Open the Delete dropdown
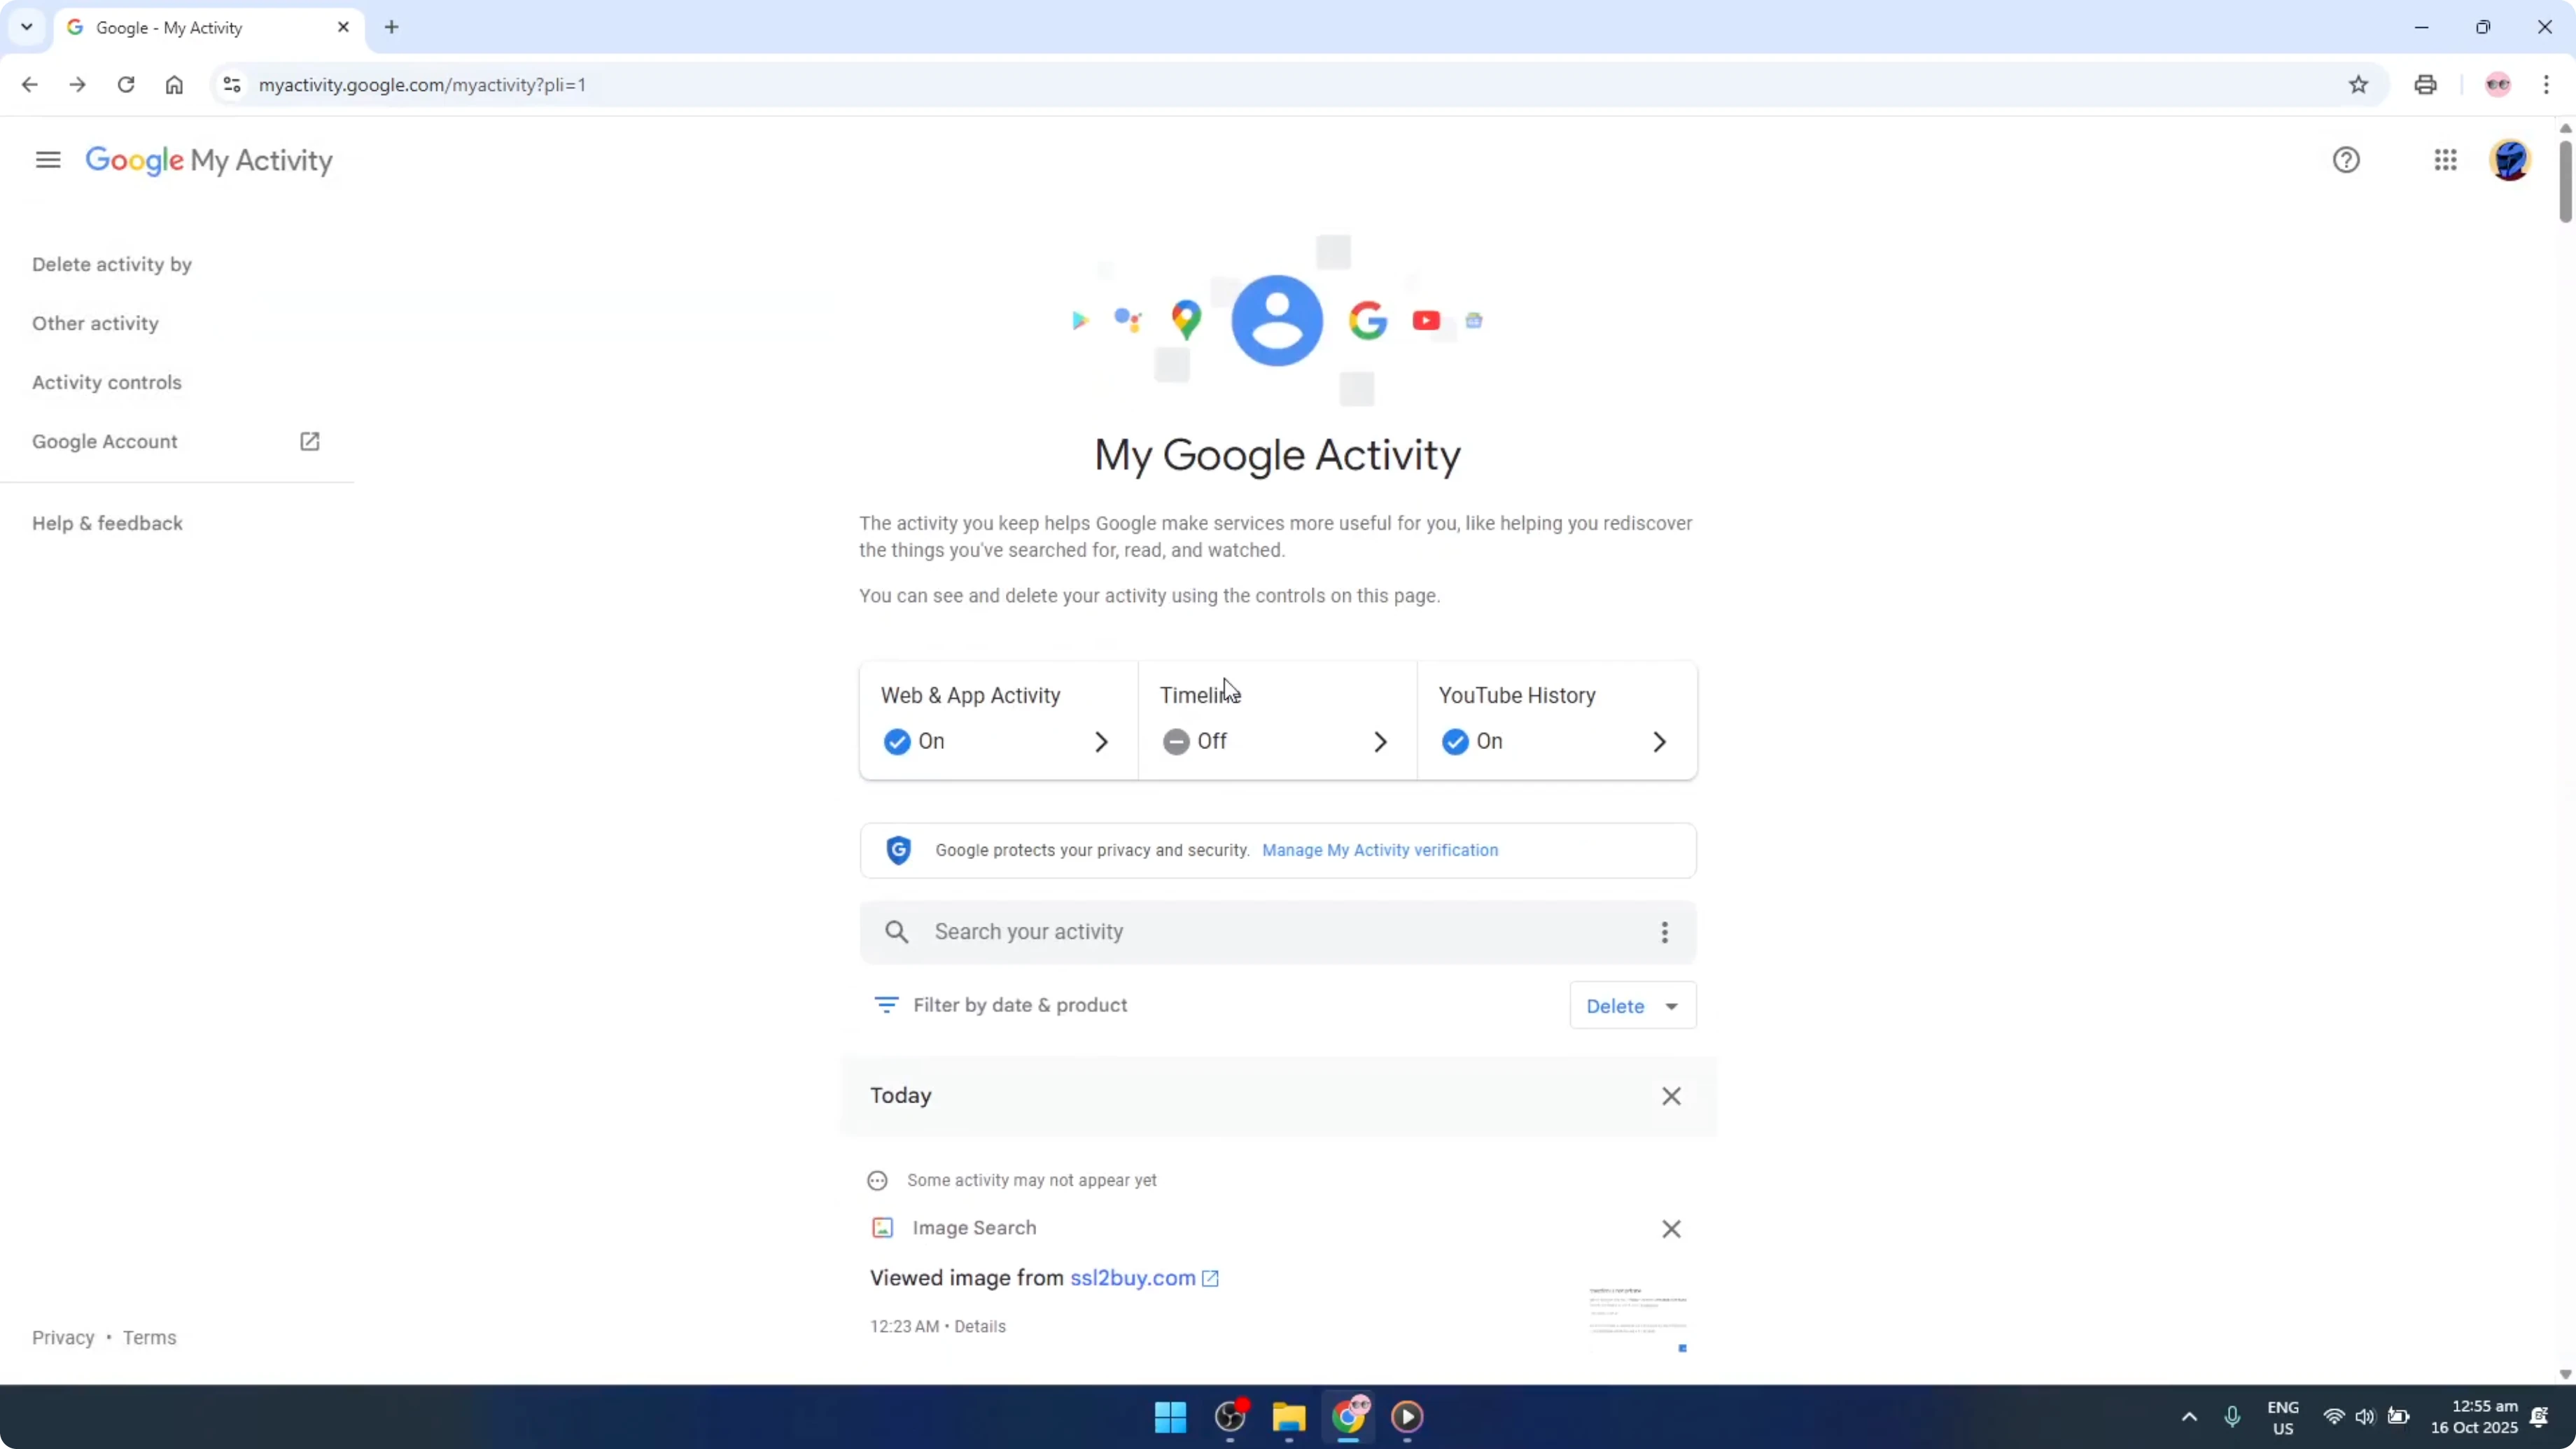Viewport: 2576px width, 1449px height. click(x=1631, y=1005)
